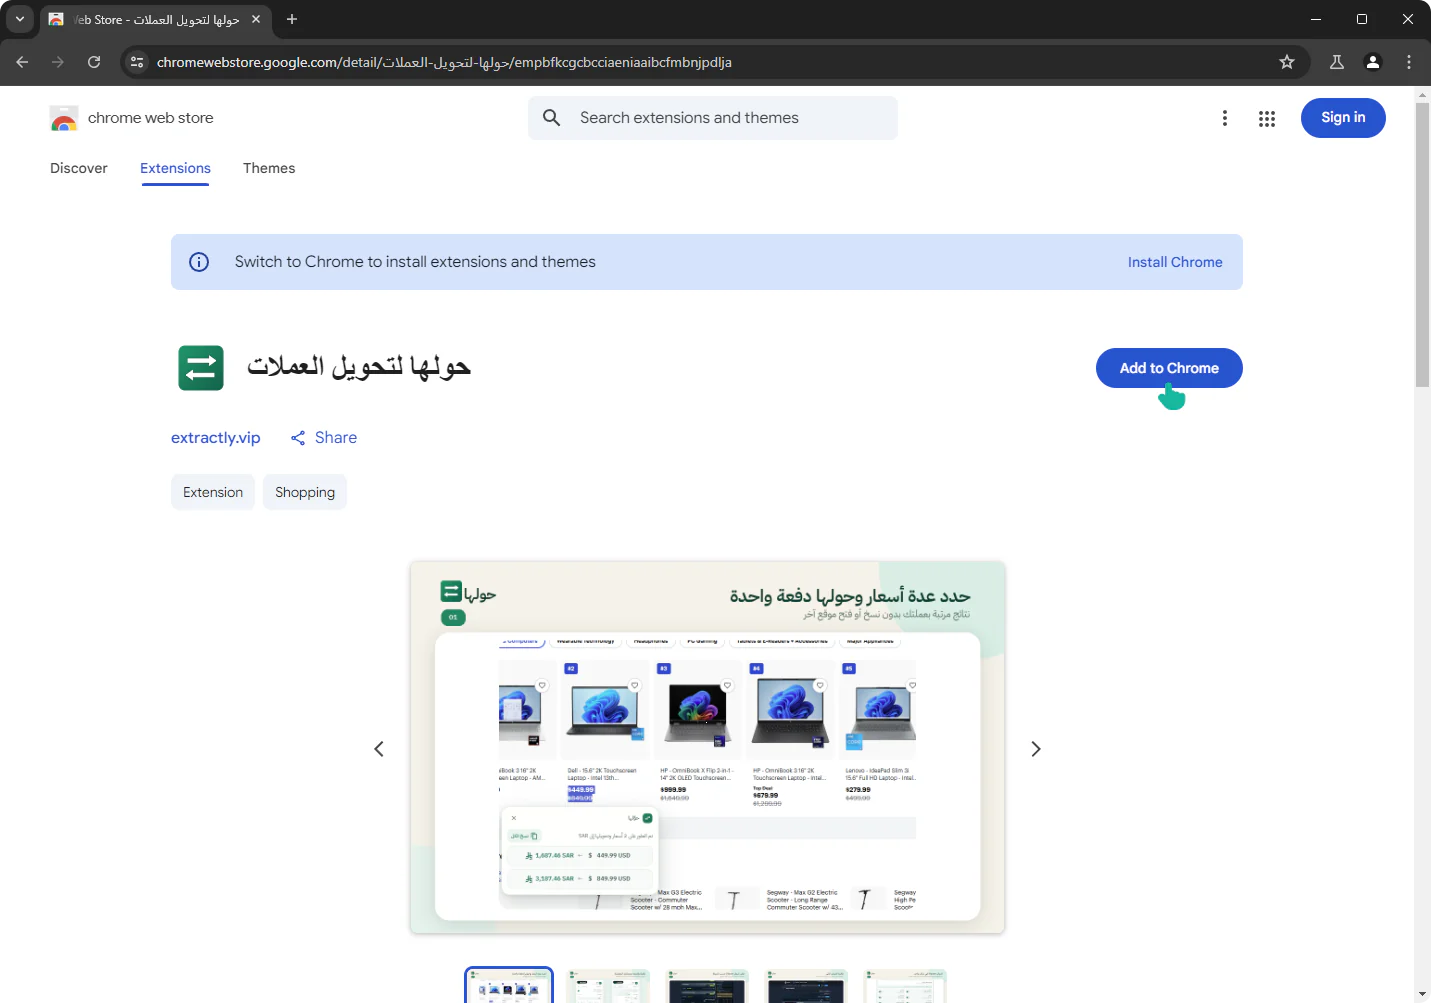This screenshot has width=1431, height=1003.
Task: Focus the address bar URL
Action: (444, 62)
